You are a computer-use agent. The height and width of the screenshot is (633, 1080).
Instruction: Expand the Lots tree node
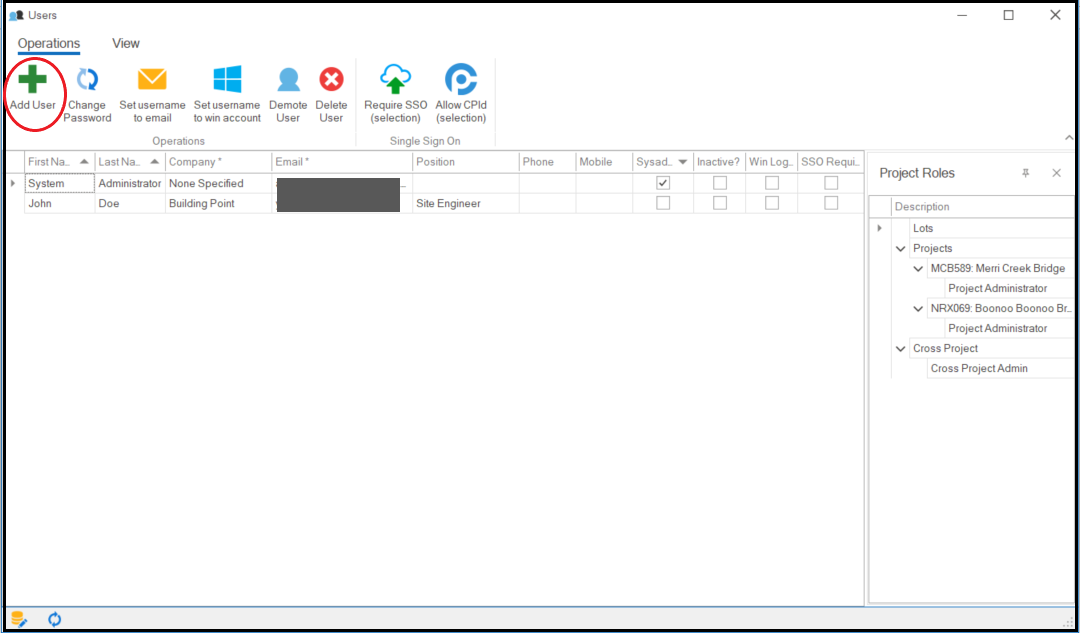click(880, 228)
